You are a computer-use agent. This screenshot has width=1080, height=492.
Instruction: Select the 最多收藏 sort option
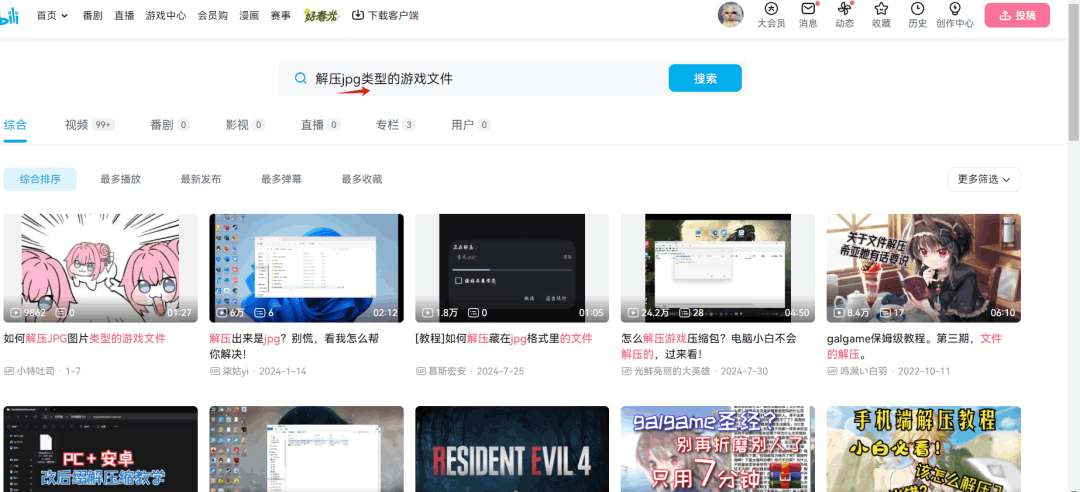click(x=361, y=179)
